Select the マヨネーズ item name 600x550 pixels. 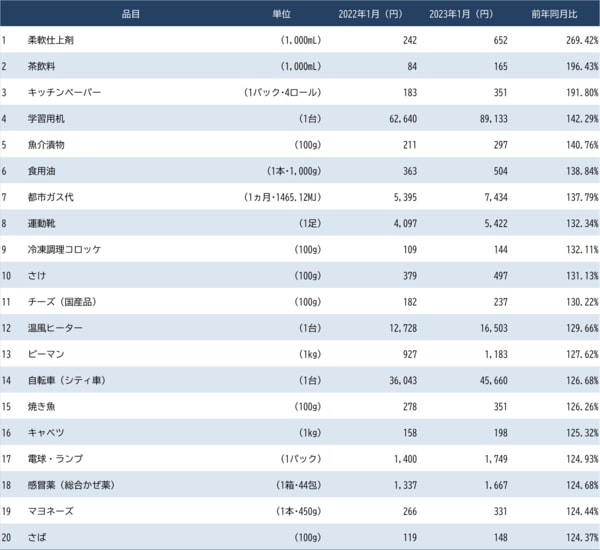[51, 511]
